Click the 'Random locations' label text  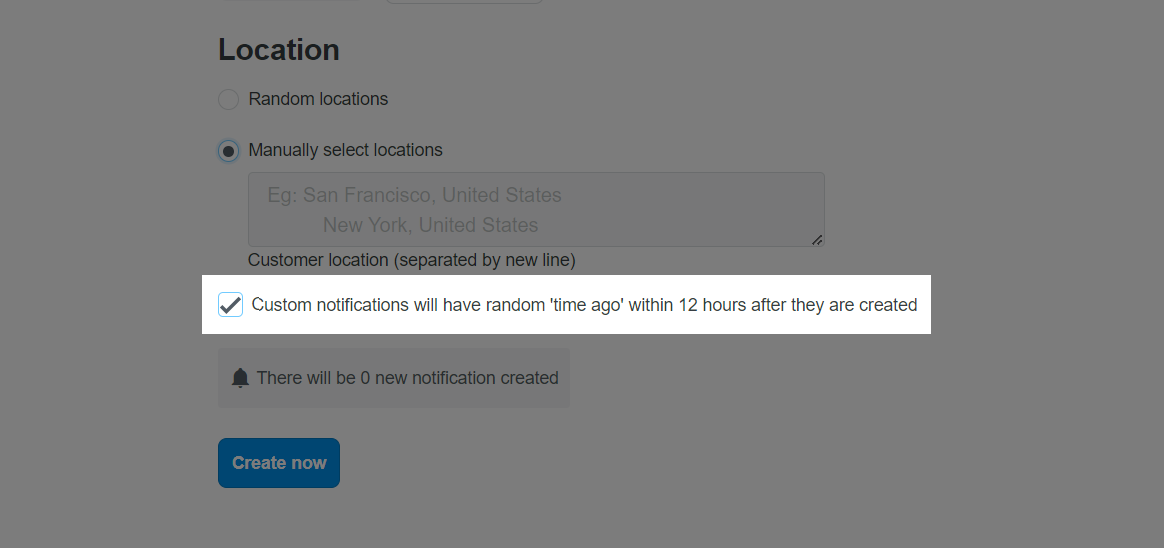click(318, 99)
